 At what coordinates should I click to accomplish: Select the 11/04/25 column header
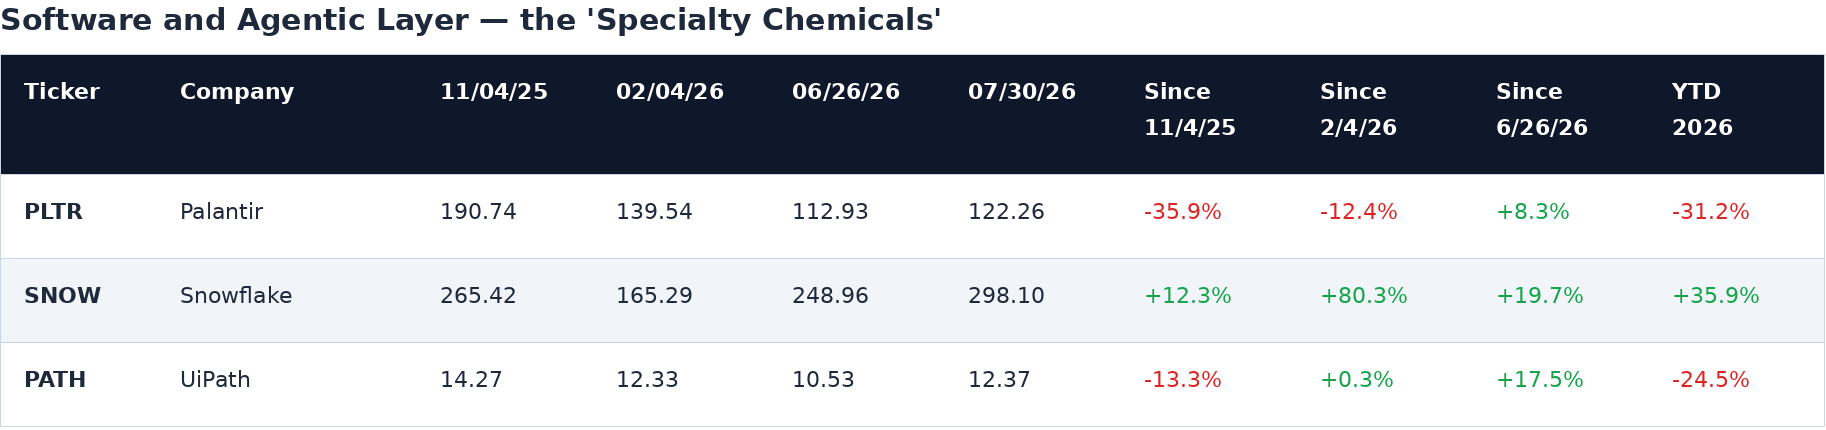click(x=494, y=93)
